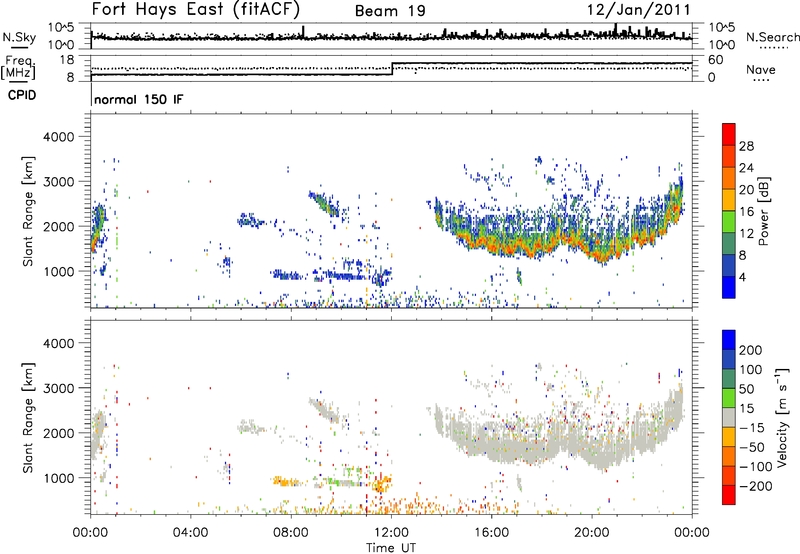Click '3000' on the velocity panel range axis
This screenshot has height=554, width=800.
58,388
